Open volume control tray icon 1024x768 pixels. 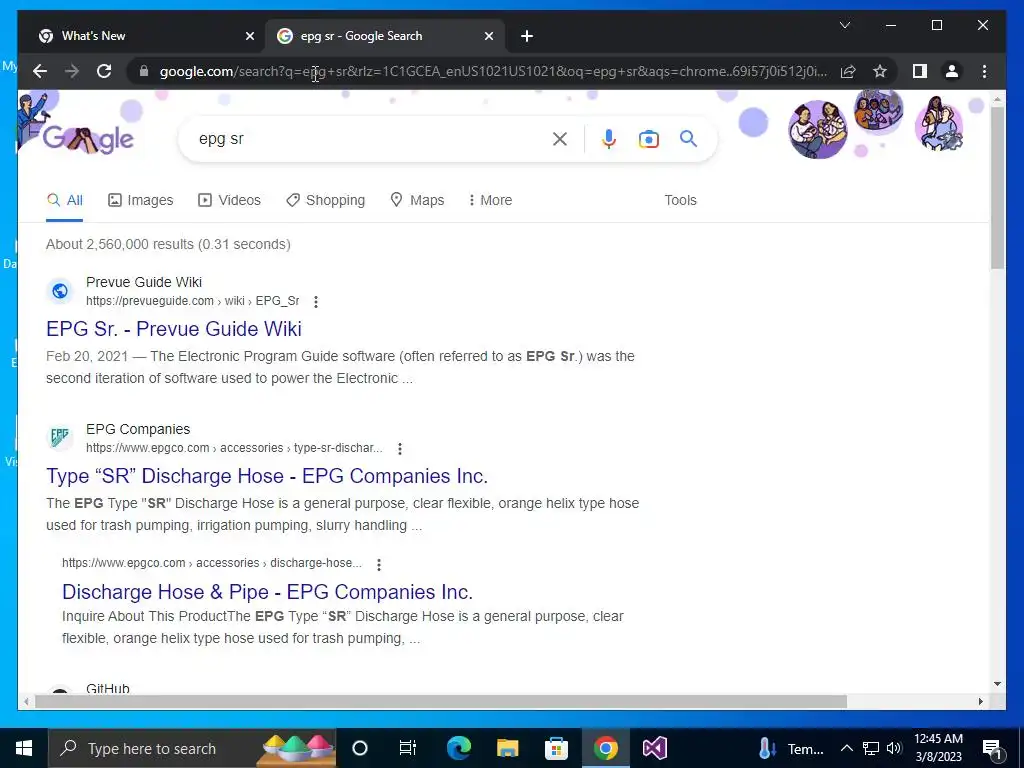point(894,748)
